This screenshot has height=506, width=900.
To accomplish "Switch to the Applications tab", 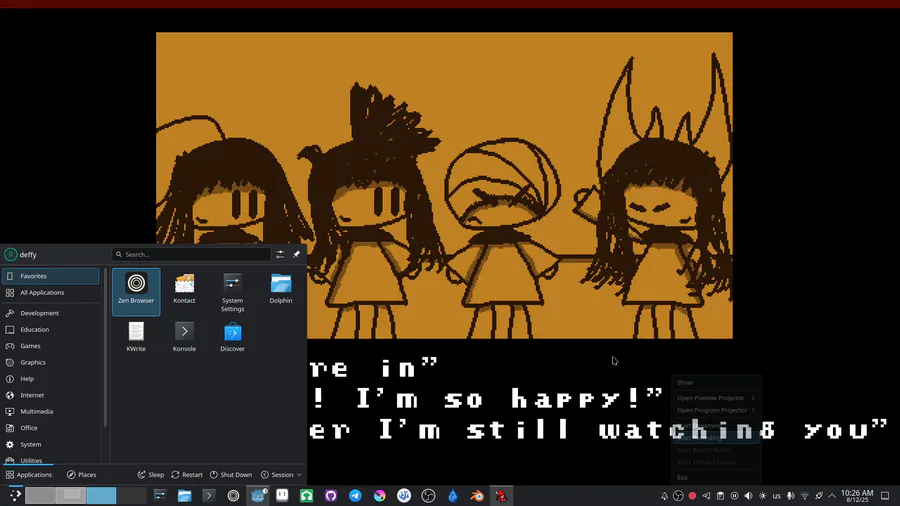I will pyautogui.click(x=29, y=474).
